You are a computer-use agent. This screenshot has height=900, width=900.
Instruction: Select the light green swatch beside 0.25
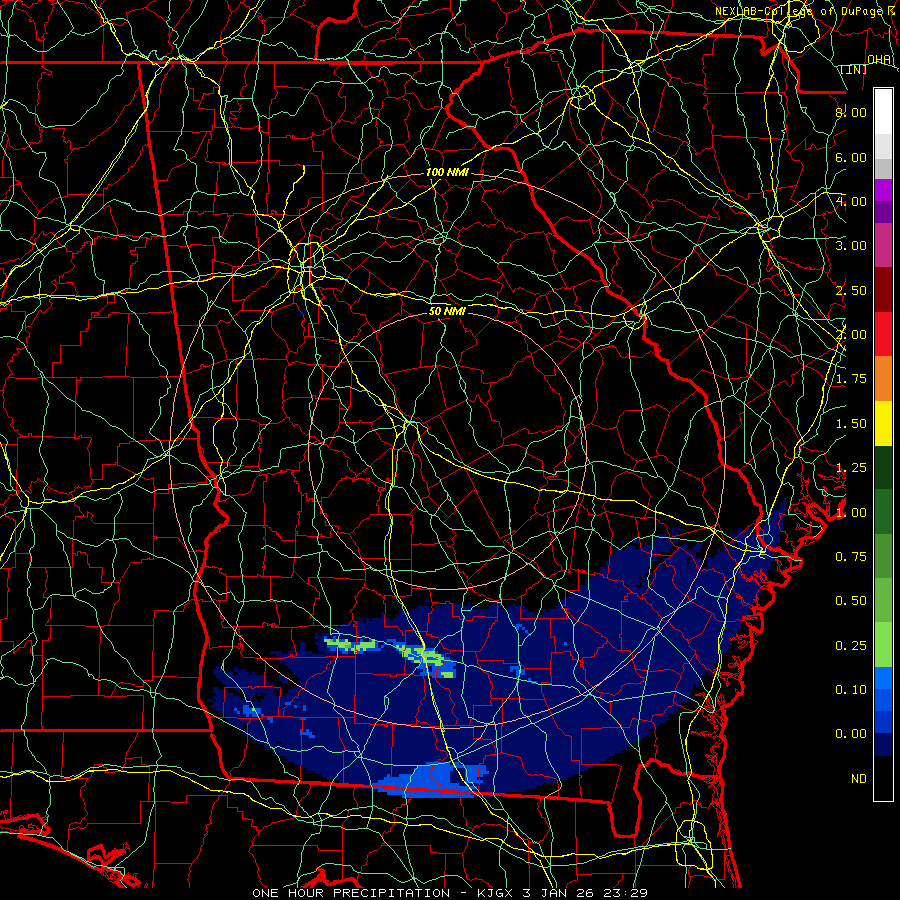click(883, 645)
